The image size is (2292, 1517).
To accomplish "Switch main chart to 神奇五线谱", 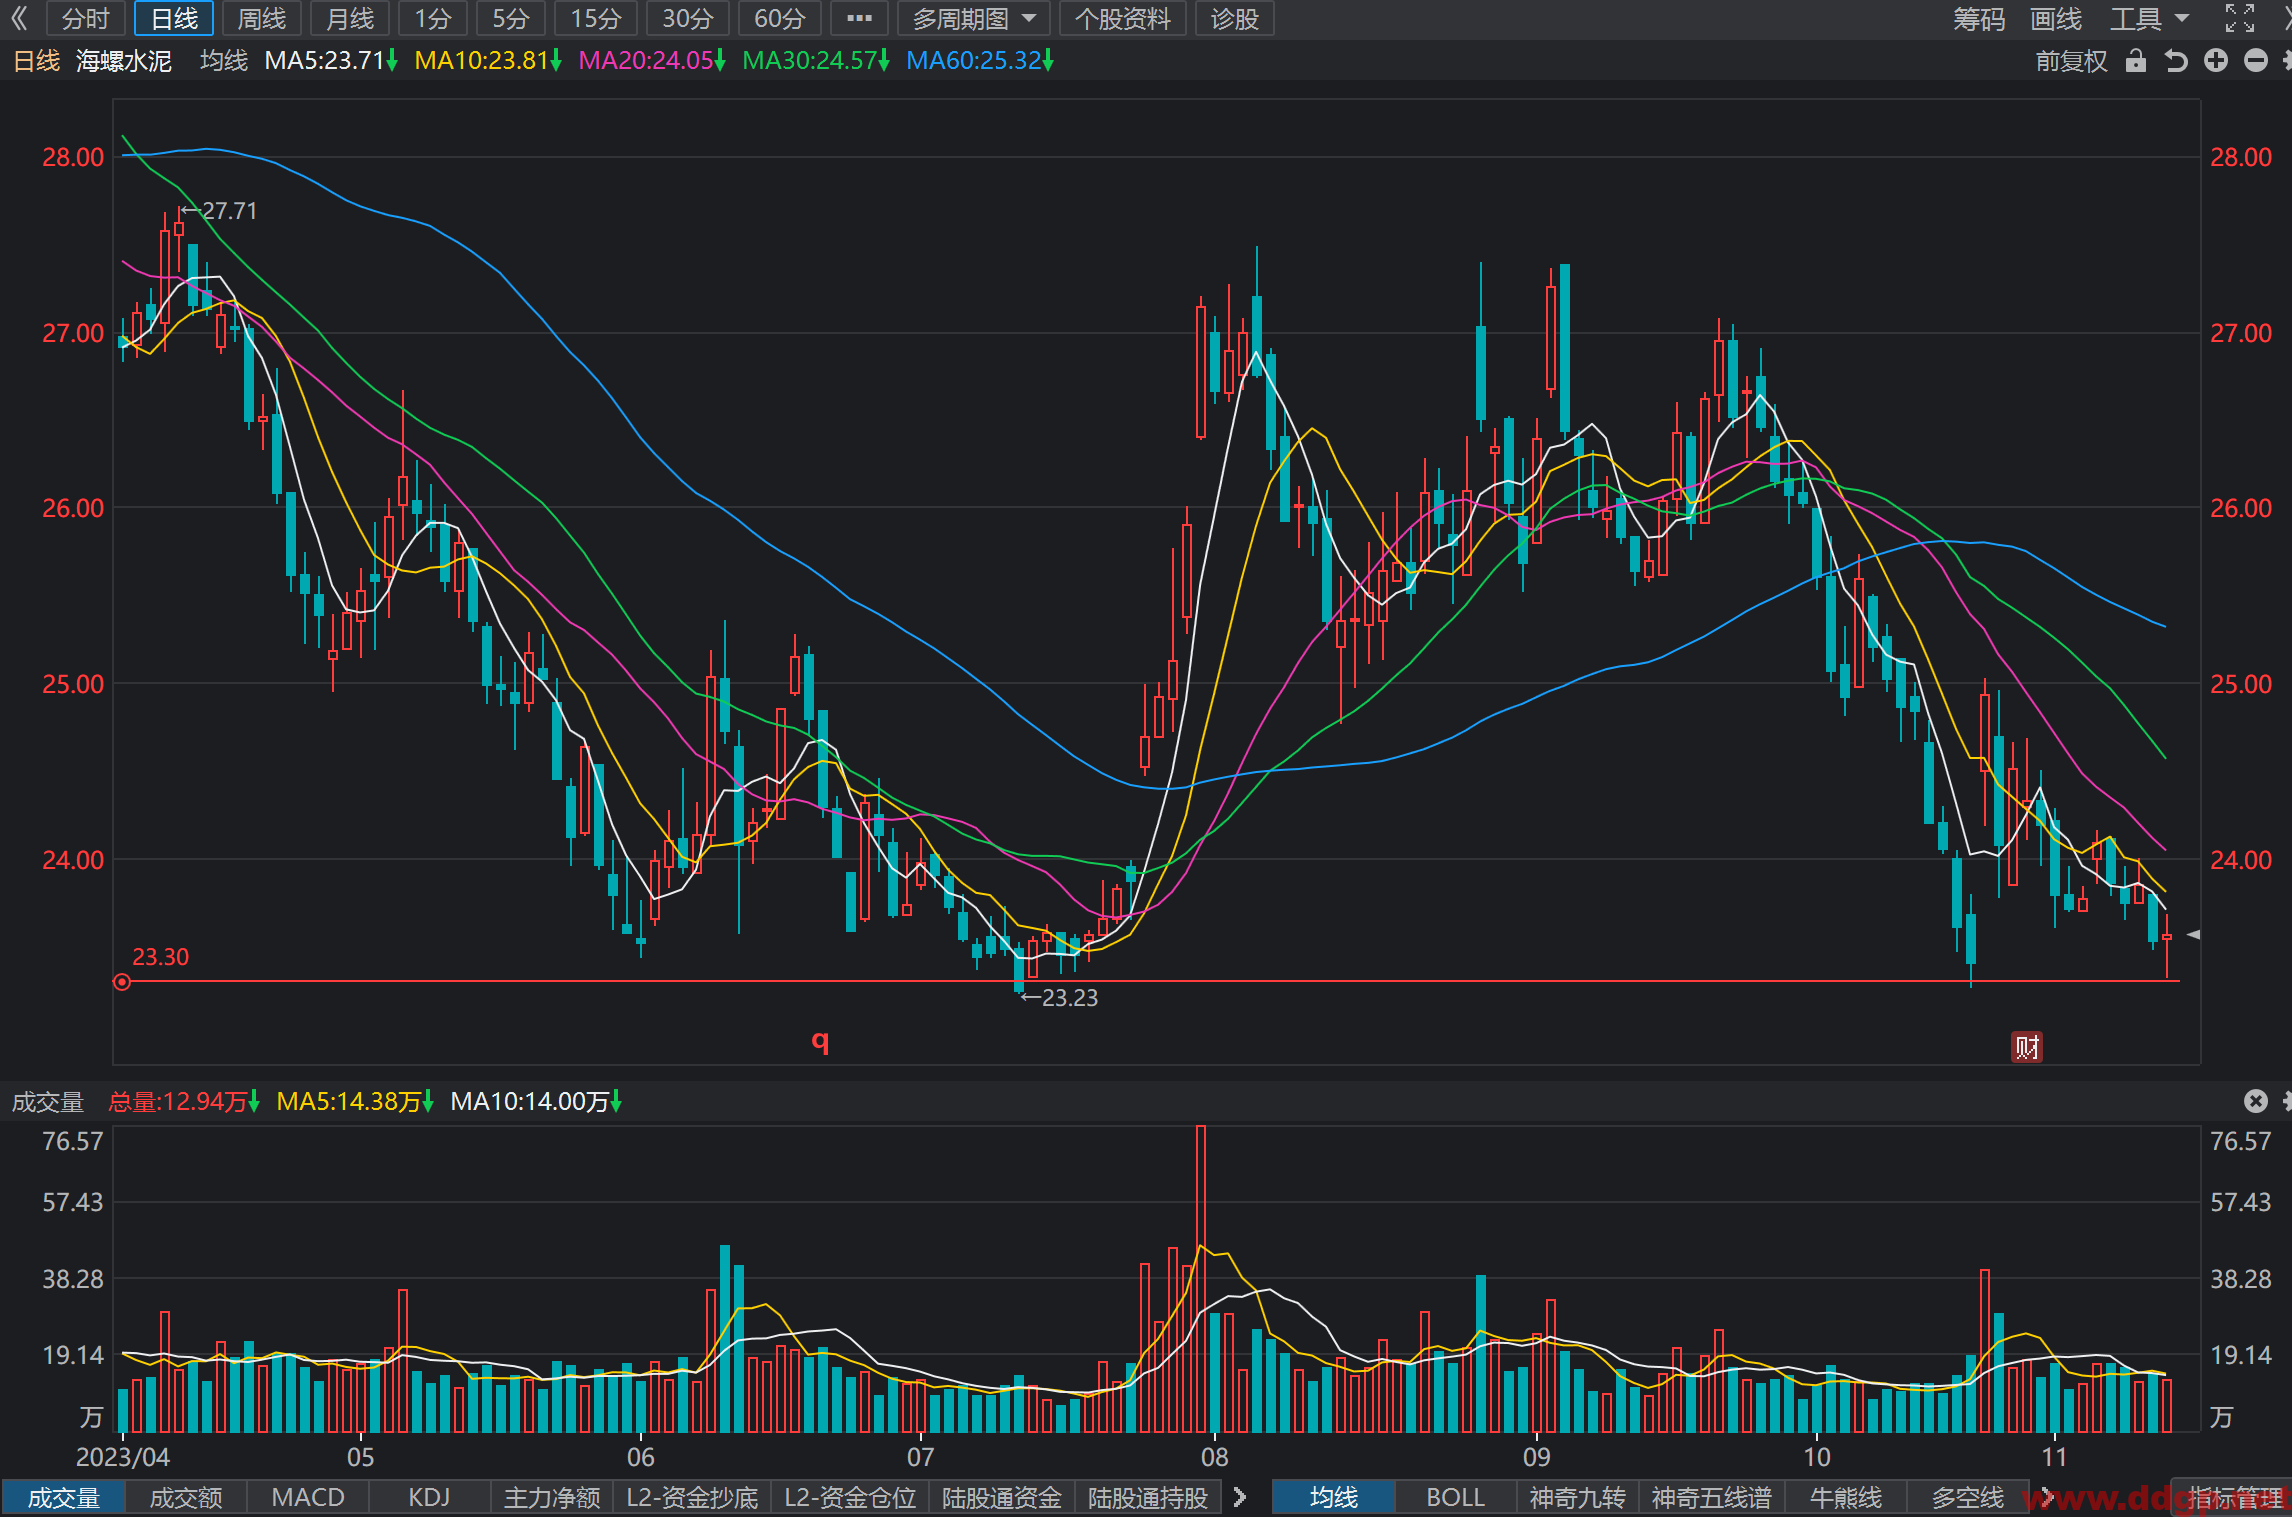I will click(1712, 1497).
